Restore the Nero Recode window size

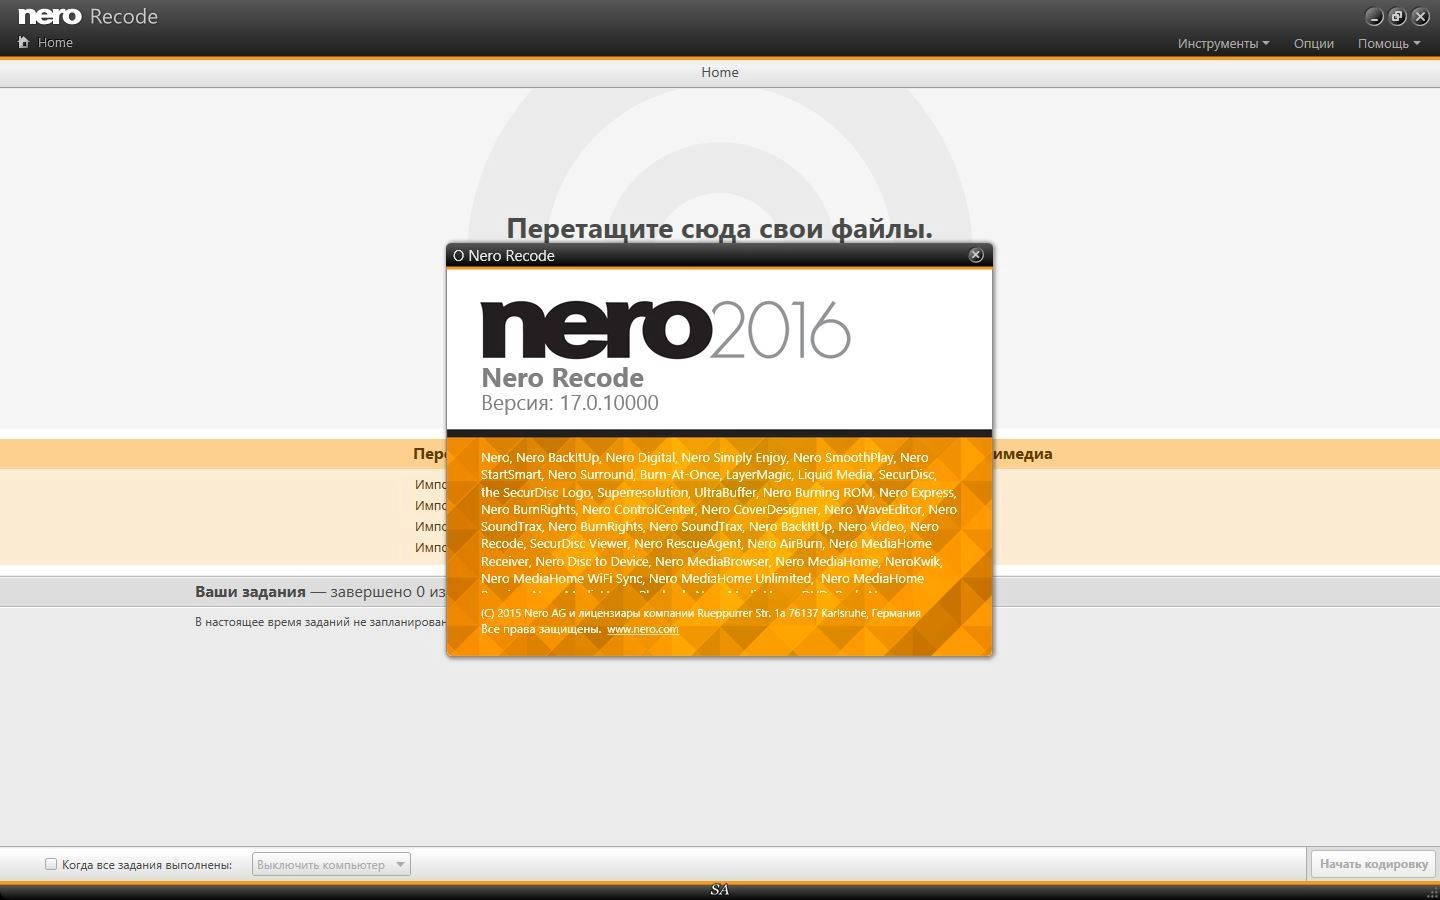(1397, 17)
